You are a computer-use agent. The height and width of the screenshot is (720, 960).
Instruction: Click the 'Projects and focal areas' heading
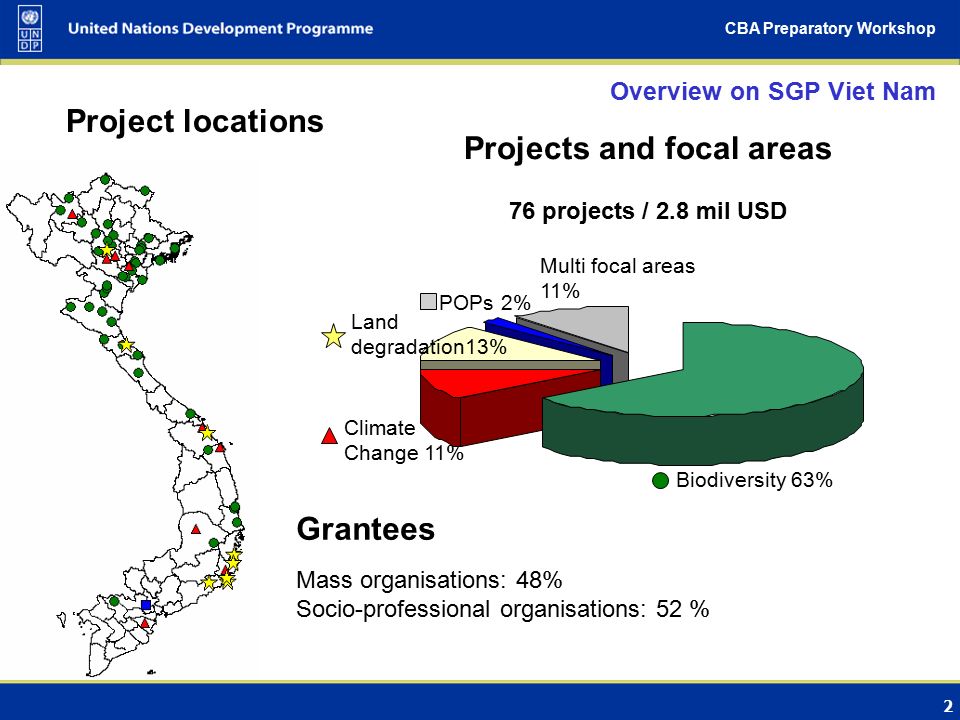pos(648,148)
